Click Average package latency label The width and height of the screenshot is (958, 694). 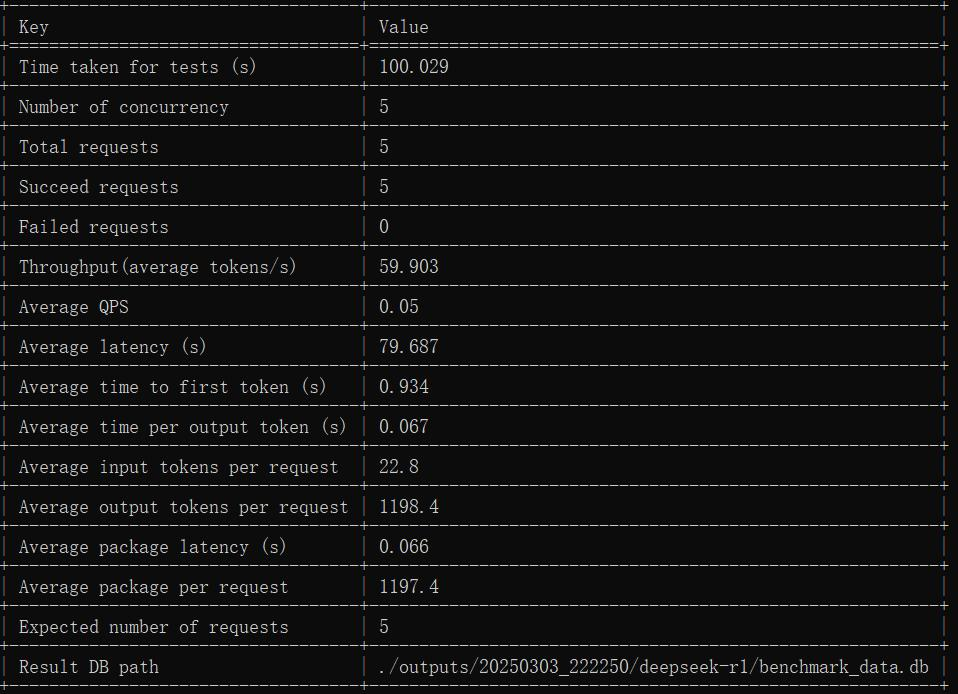[153, 547]
